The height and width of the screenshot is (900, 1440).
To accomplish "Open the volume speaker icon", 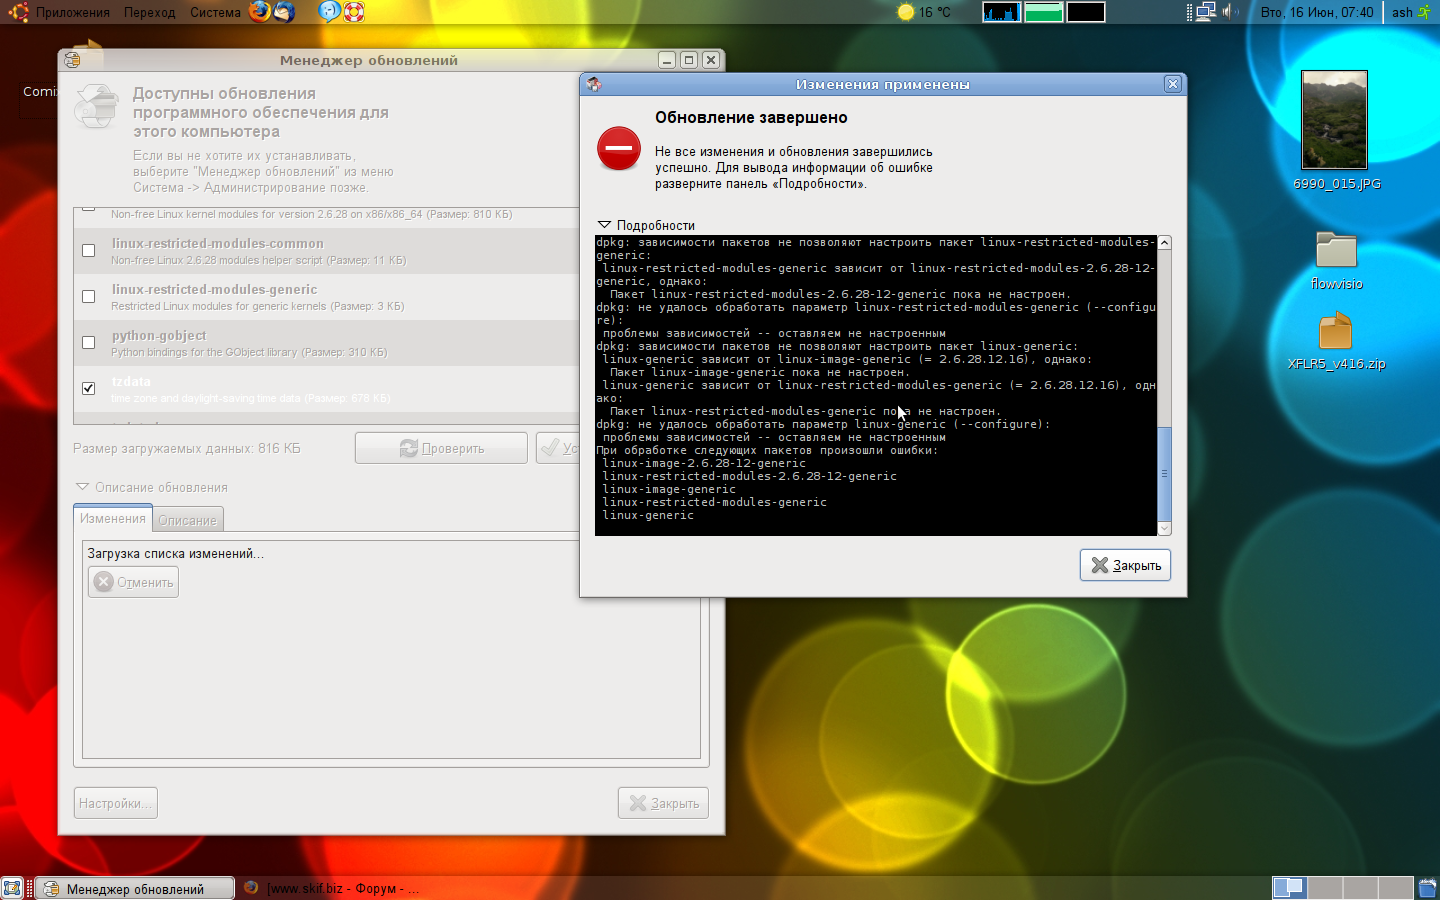I will coord(1229,12).
